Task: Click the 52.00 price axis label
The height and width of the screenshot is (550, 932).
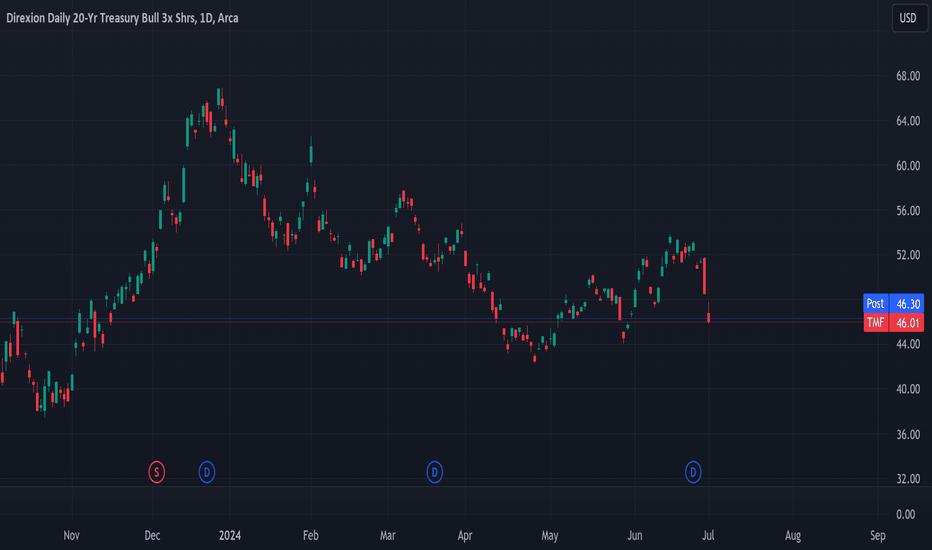Action: [908, 255]
